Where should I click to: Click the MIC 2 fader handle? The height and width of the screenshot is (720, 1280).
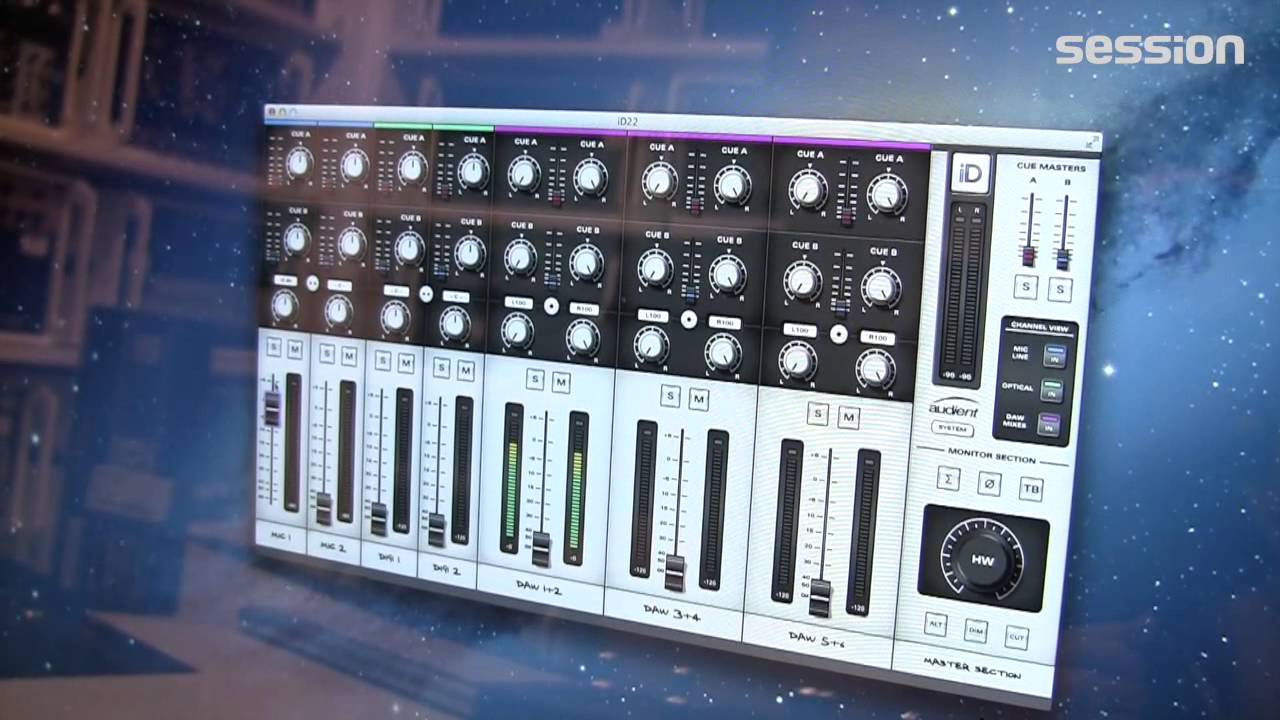pos(324,509)
